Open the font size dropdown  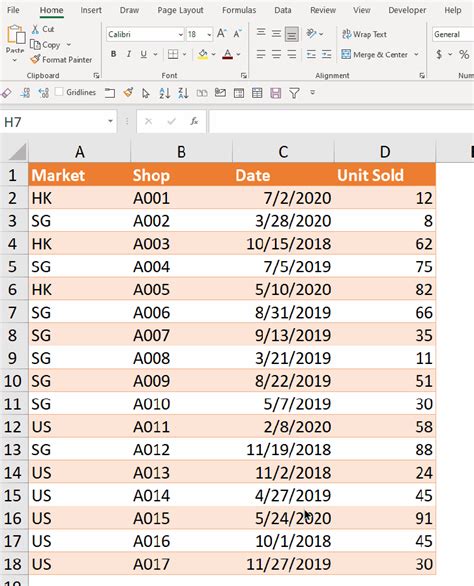point(209,34)
